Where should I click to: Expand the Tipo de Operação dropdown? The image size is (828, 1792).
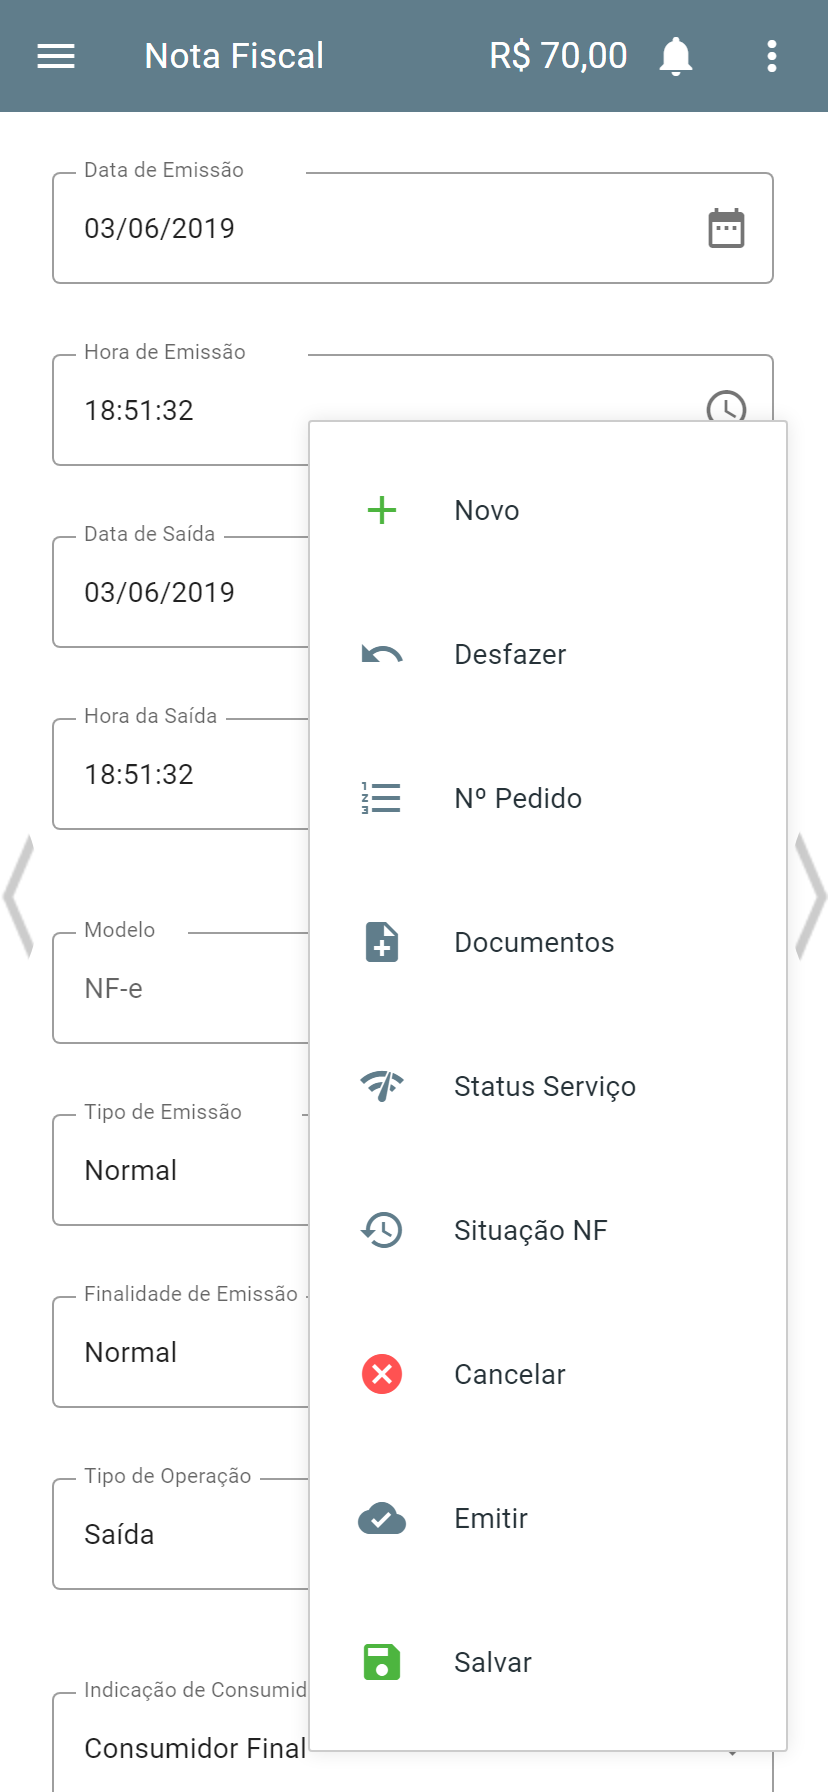tap(180, 1535)
